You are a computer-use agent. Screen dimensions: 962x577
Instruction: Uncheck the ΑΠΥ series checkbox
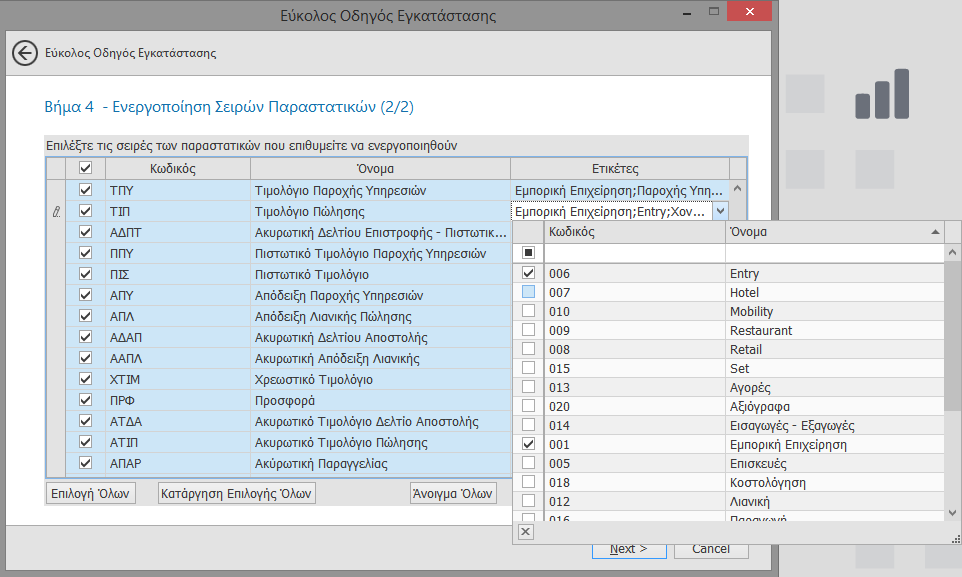pyautogui.click(x=85, y=295)
